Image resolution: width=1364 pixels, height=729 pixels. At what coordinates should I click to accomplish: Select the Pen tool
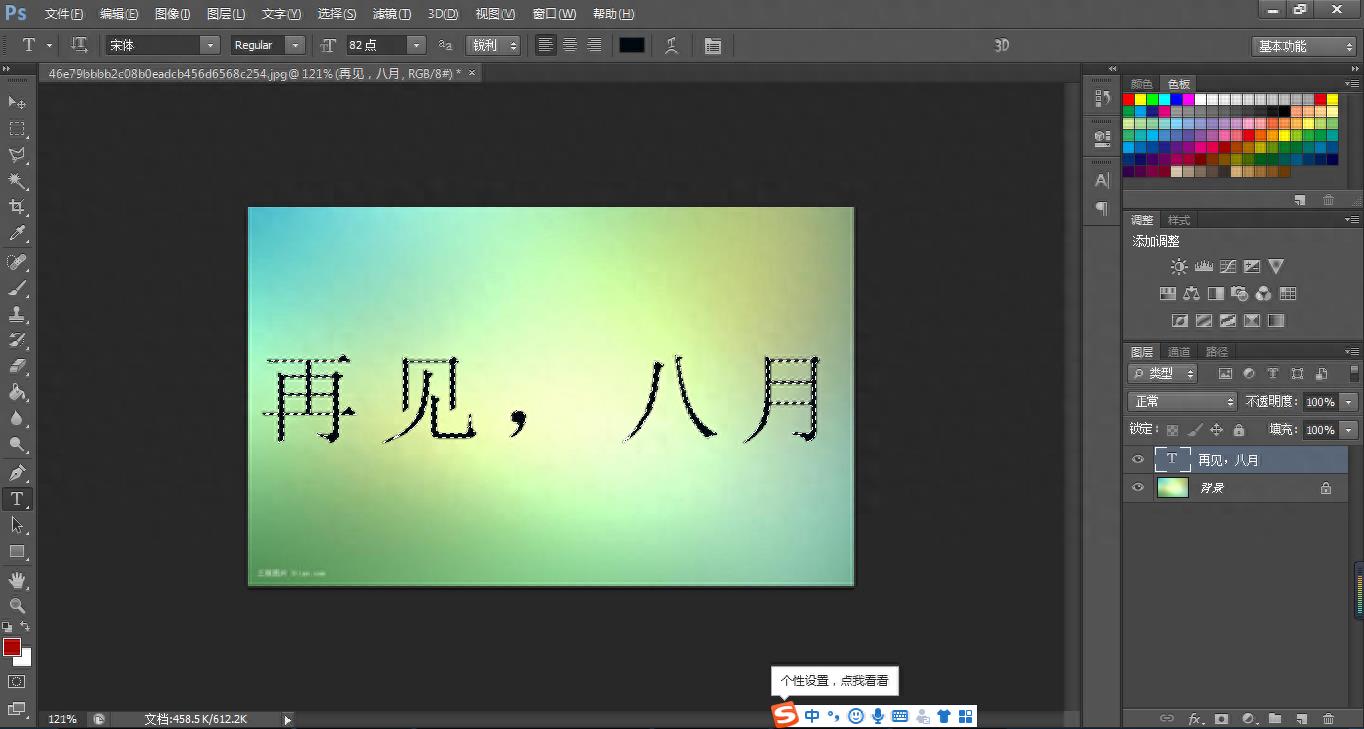click(x=17, y=473)
